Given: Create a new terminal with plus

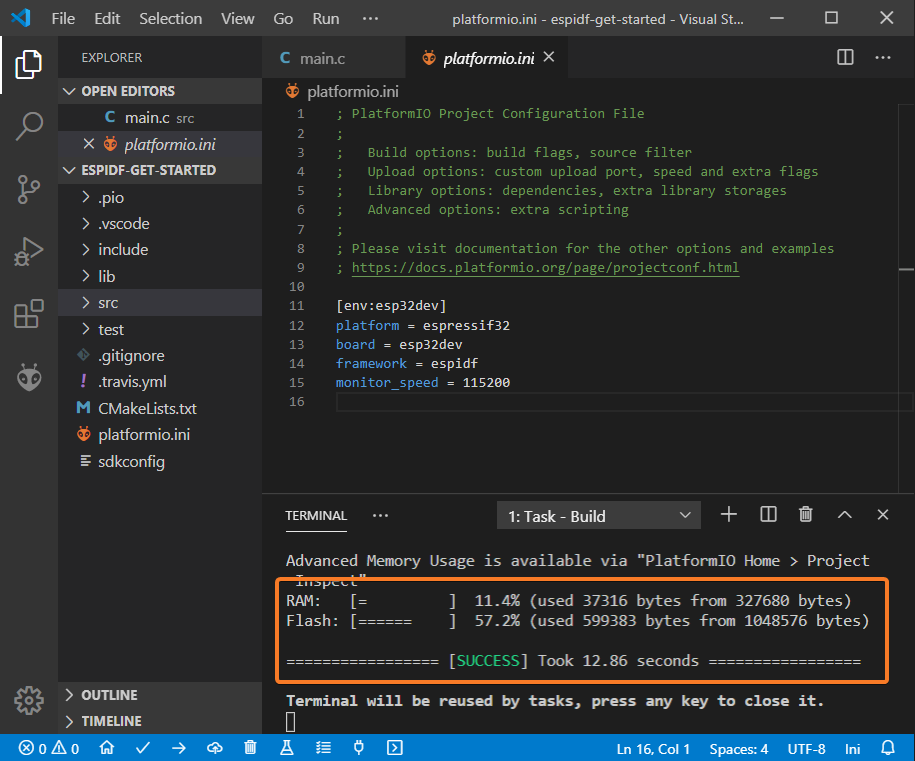Looking at the screenshot, I should [729, 515].
